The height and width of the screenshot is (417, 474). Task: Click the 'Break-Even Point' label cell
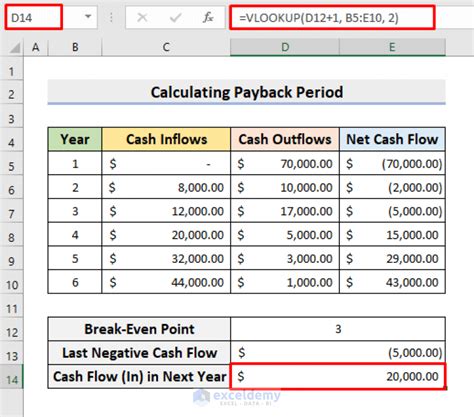(139, 329)
